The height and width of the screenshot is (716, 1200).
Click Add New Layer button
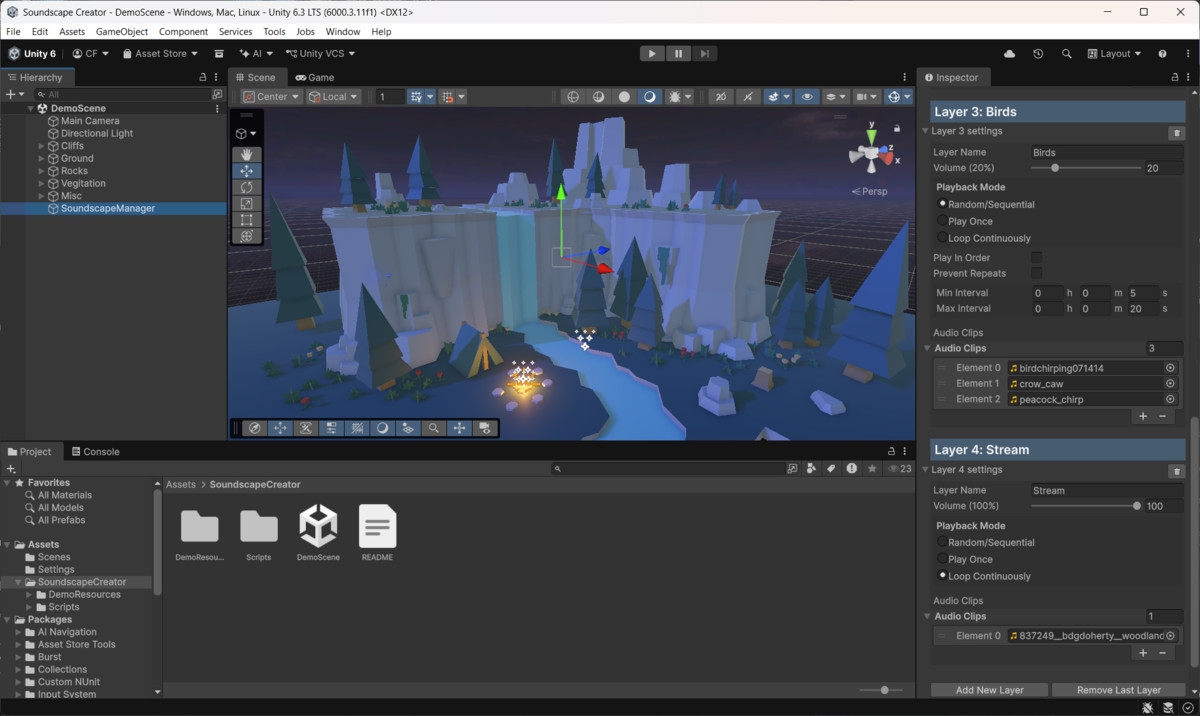tap(989, 690)
